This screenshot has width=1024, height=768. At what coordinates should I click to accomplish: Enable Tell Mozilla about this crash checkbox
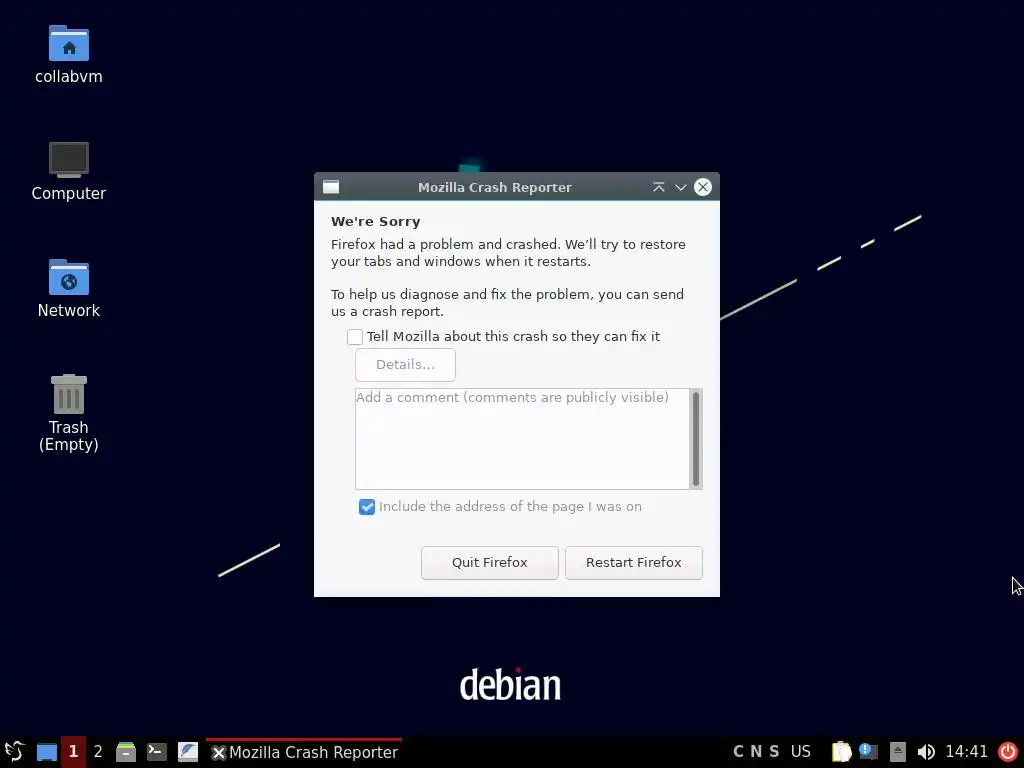[x=355, y=336]
